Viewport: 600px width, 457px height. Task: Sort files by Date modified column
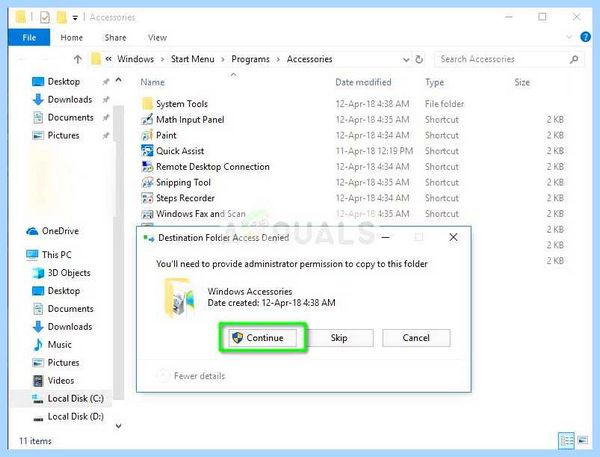(x=363, y=82)
